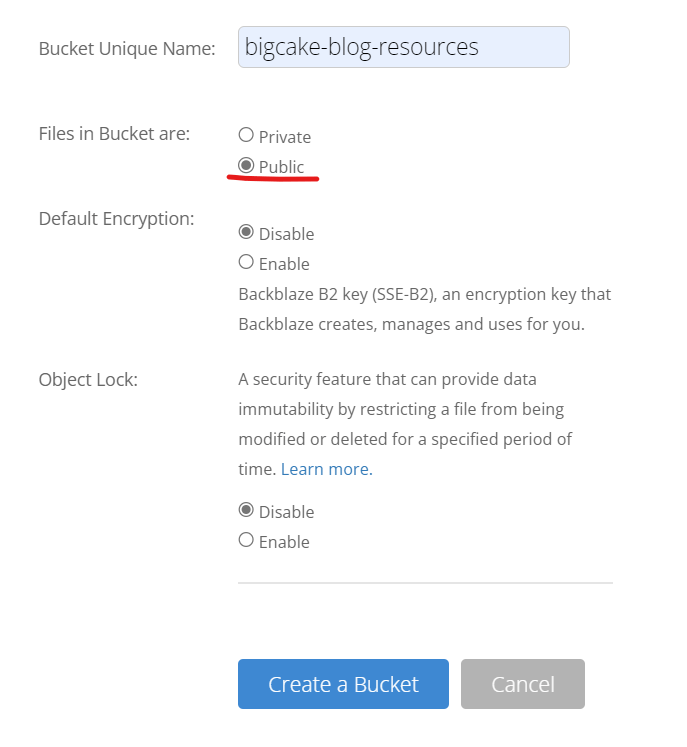The width and height of the screenshot is (687, 747).
Task: Choose Enable under Default Encryption
Action: click(x=246, y=262)
